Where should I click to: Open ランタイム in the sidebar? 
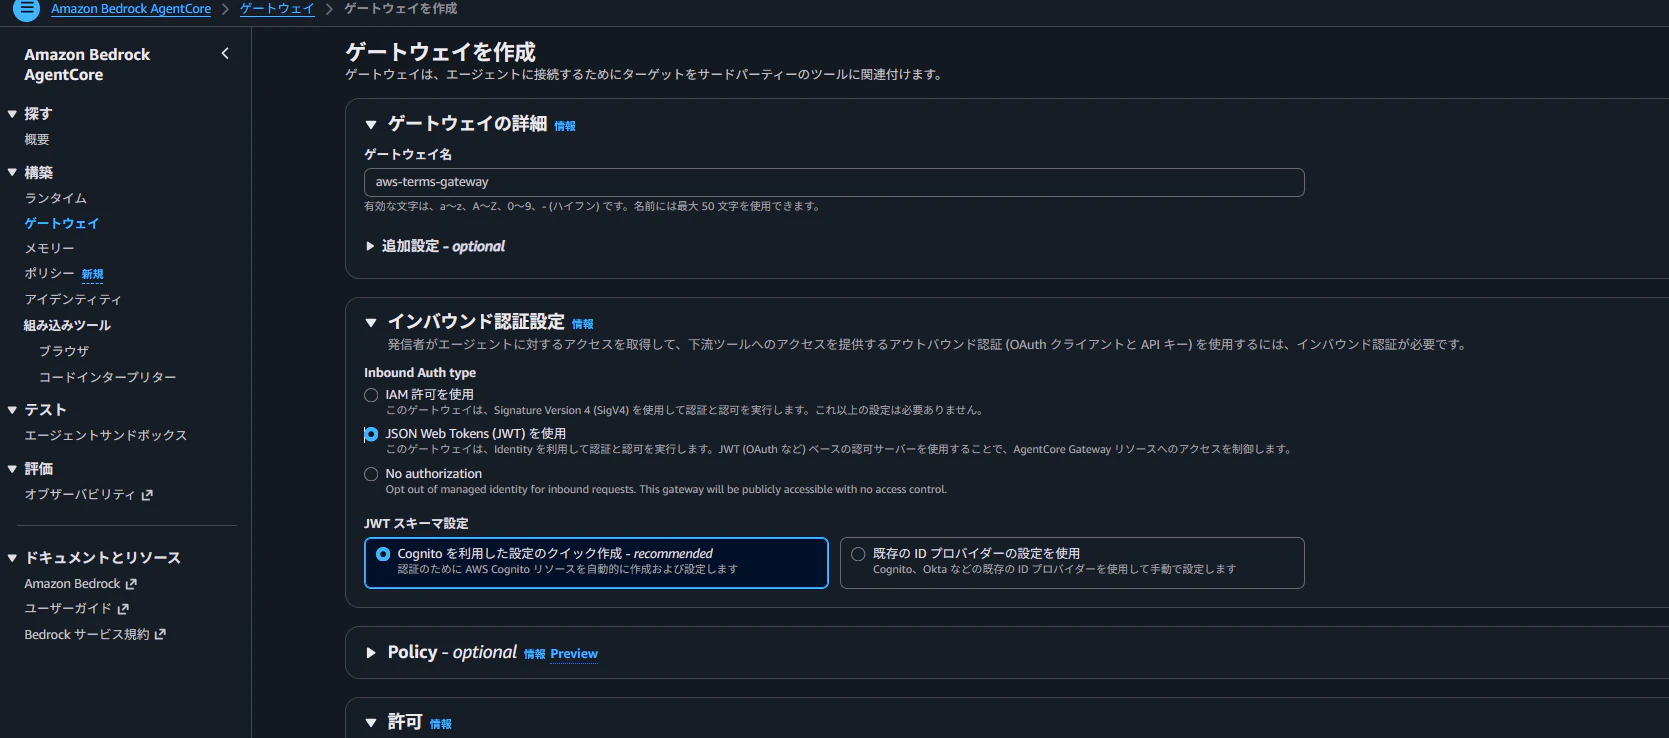pos(56,199)
